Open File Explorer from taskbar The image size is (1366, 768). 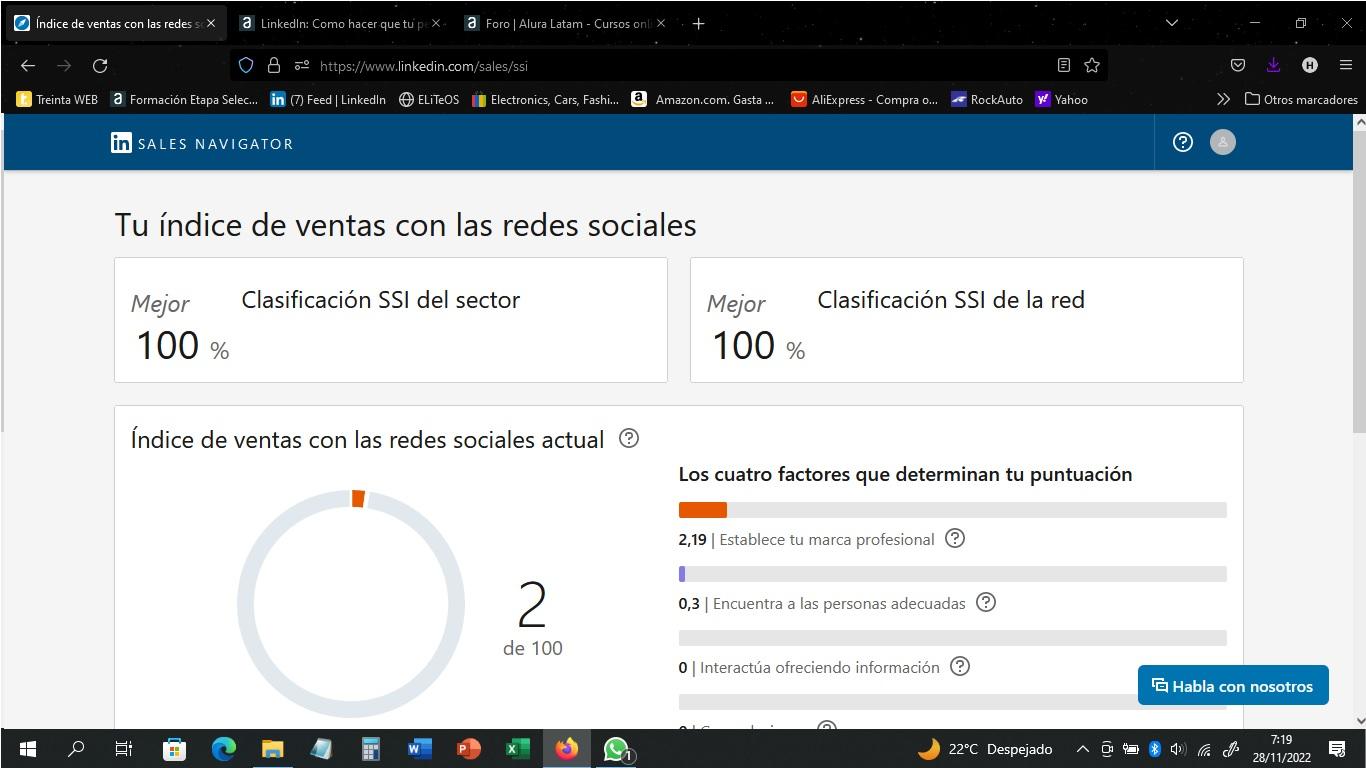pos(272,748)
